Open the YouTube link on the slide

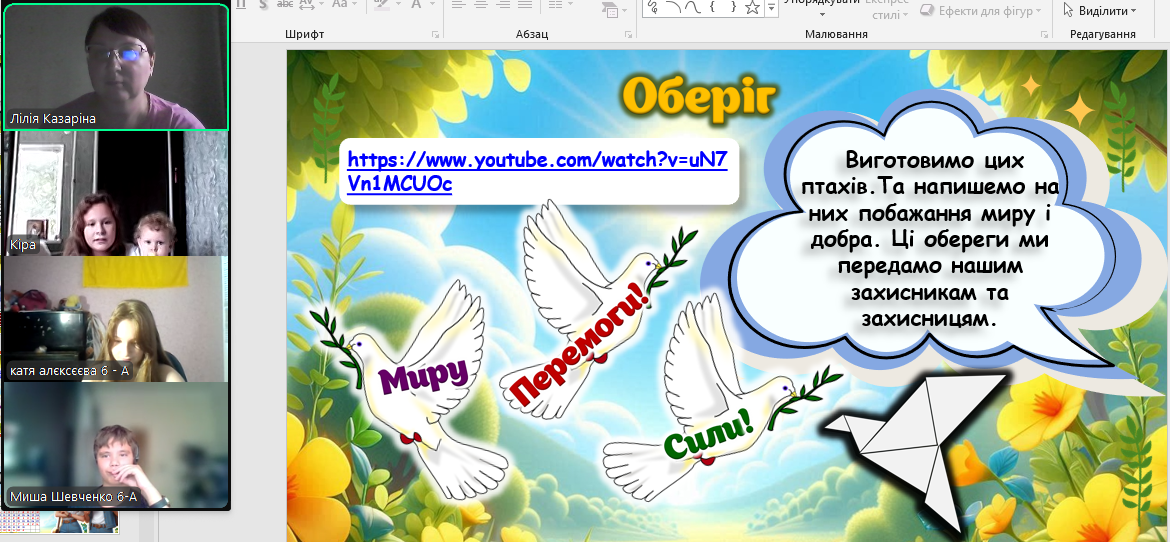[x=537, y=171]
